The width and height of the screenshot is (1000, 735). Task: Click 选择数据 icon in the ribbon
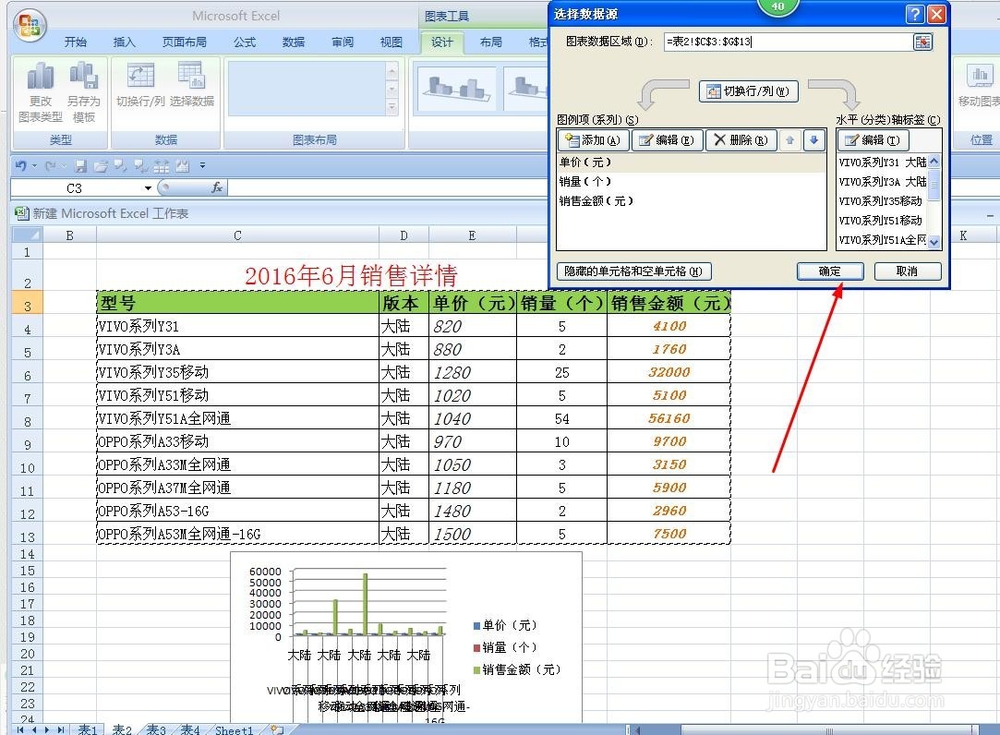point(192,84)
